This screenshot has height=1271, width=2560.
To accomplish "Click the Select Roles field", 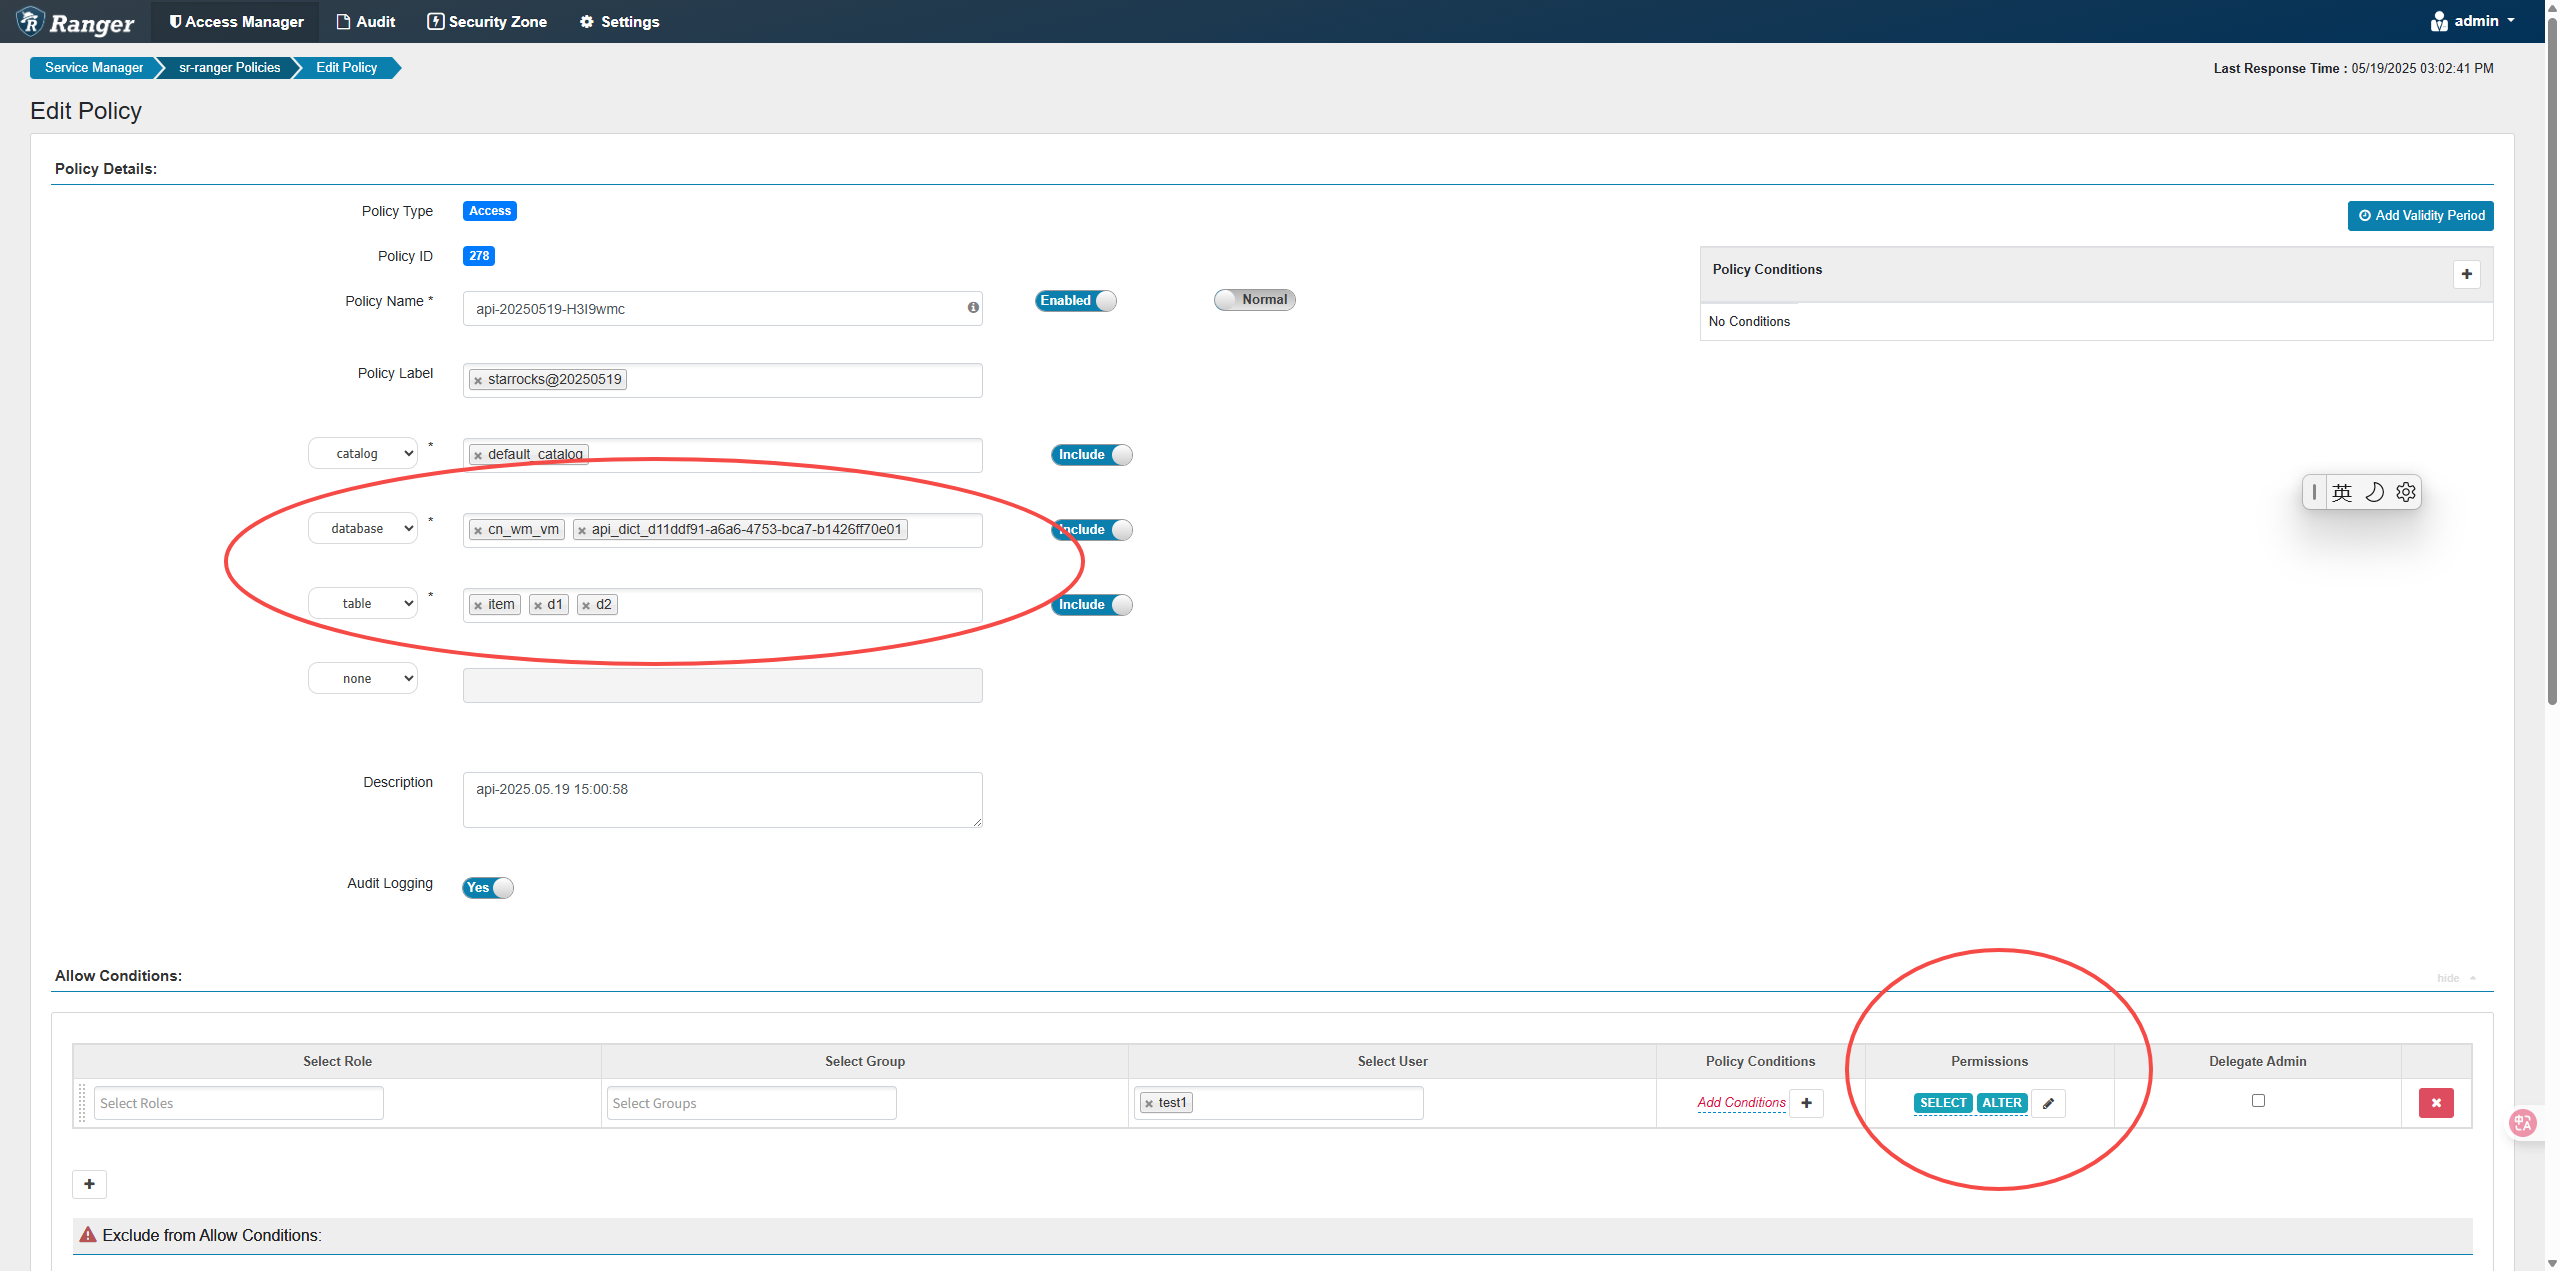I will tap(238, 1103).
